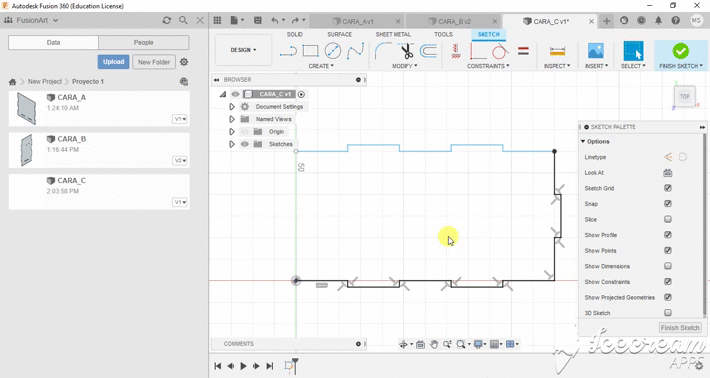Click the Orbit navigation tool
This screenshot has height=378, width=710.
coord(403,345)
